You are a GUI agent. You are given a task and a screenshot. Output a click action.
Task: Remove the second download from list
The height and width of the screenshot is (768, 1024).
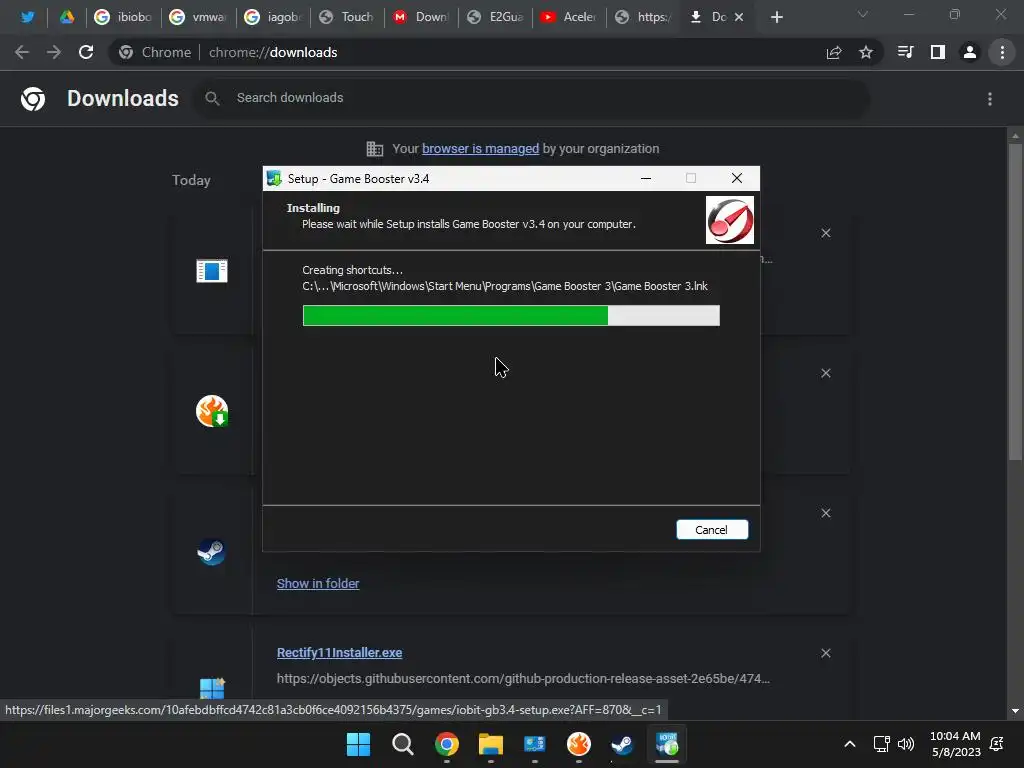tap(825, 373)
